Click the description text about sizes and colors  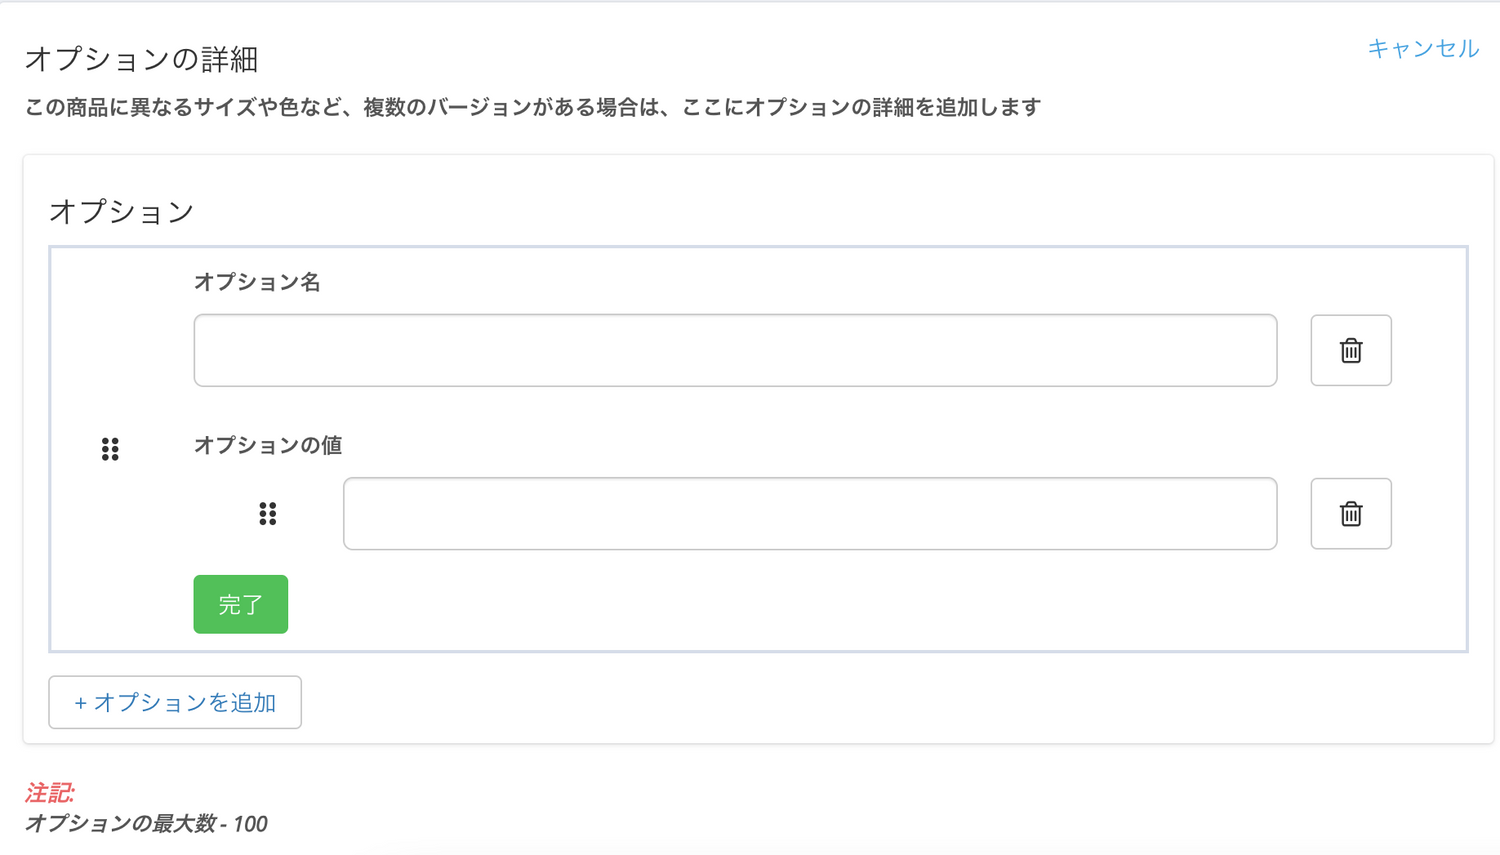(532, 107)
